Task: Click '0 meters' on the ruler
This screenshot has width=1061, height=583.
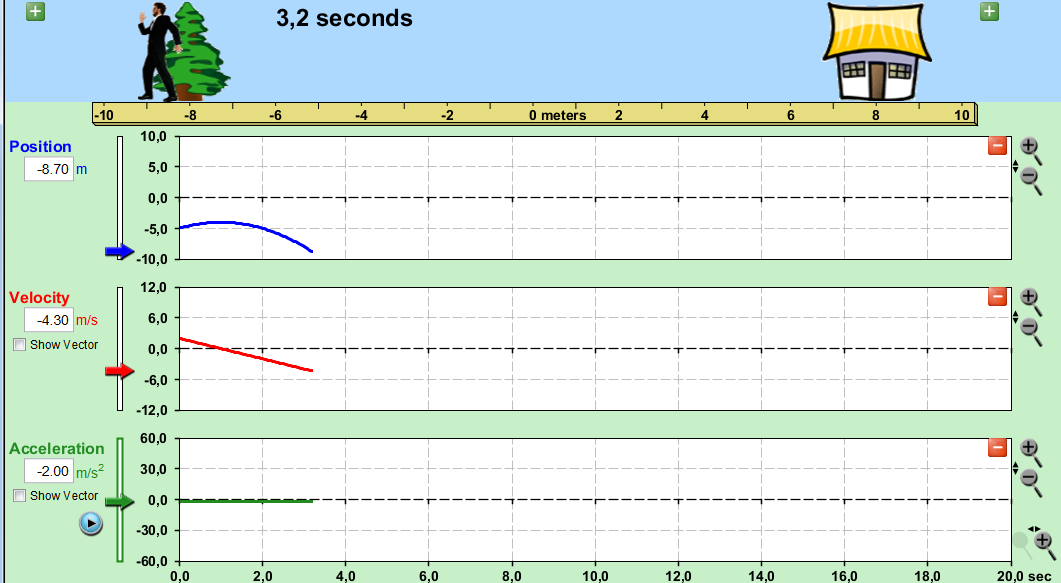Action: tap(558, 115)
